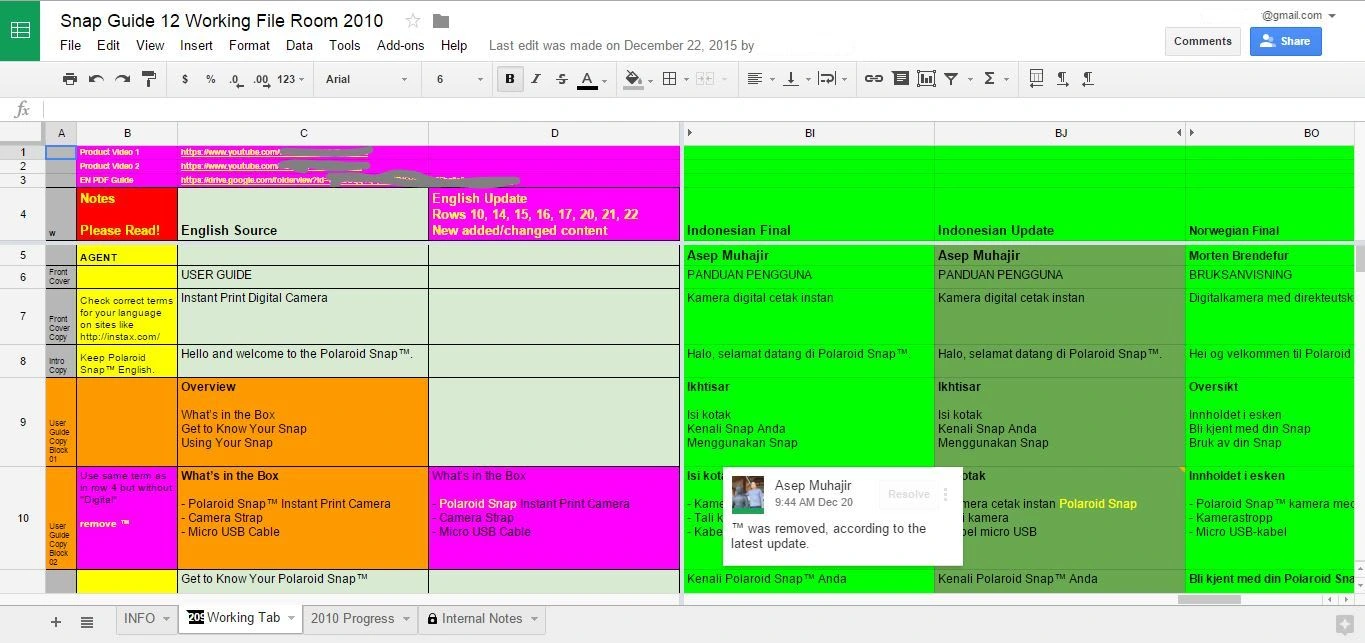This screenshot has height=643, width=1365.
Task: Click the Insert chart icon
Action: [x=926, y=79]
